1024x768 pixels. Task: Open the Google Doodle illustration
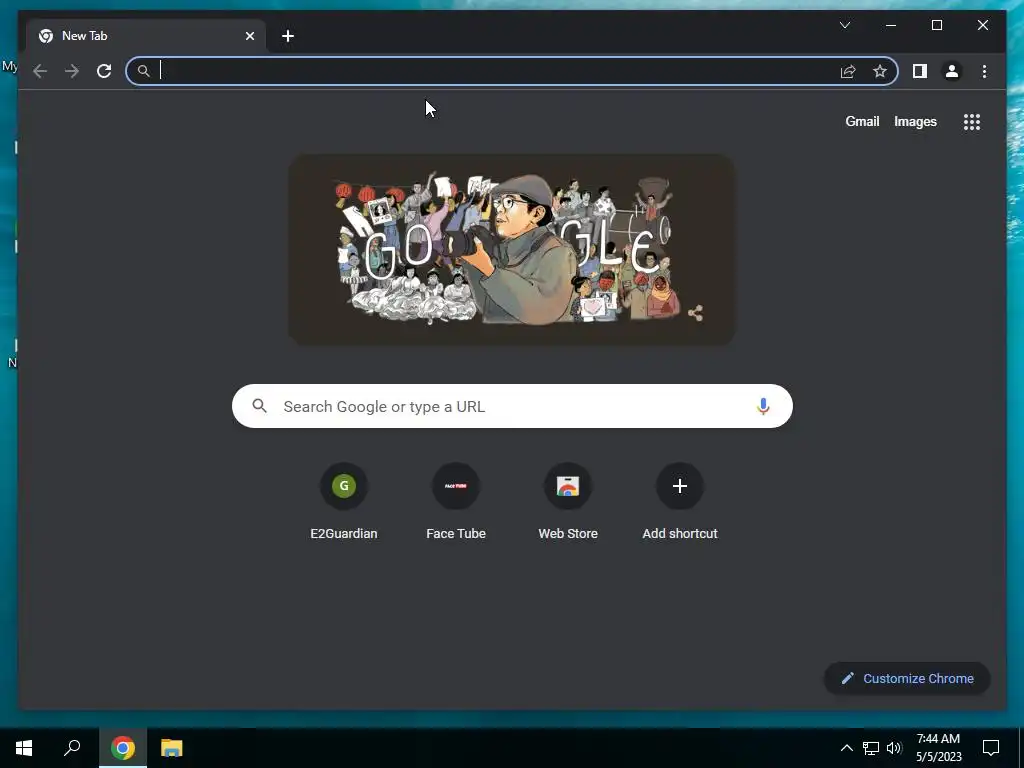click(x=511, y=249)
